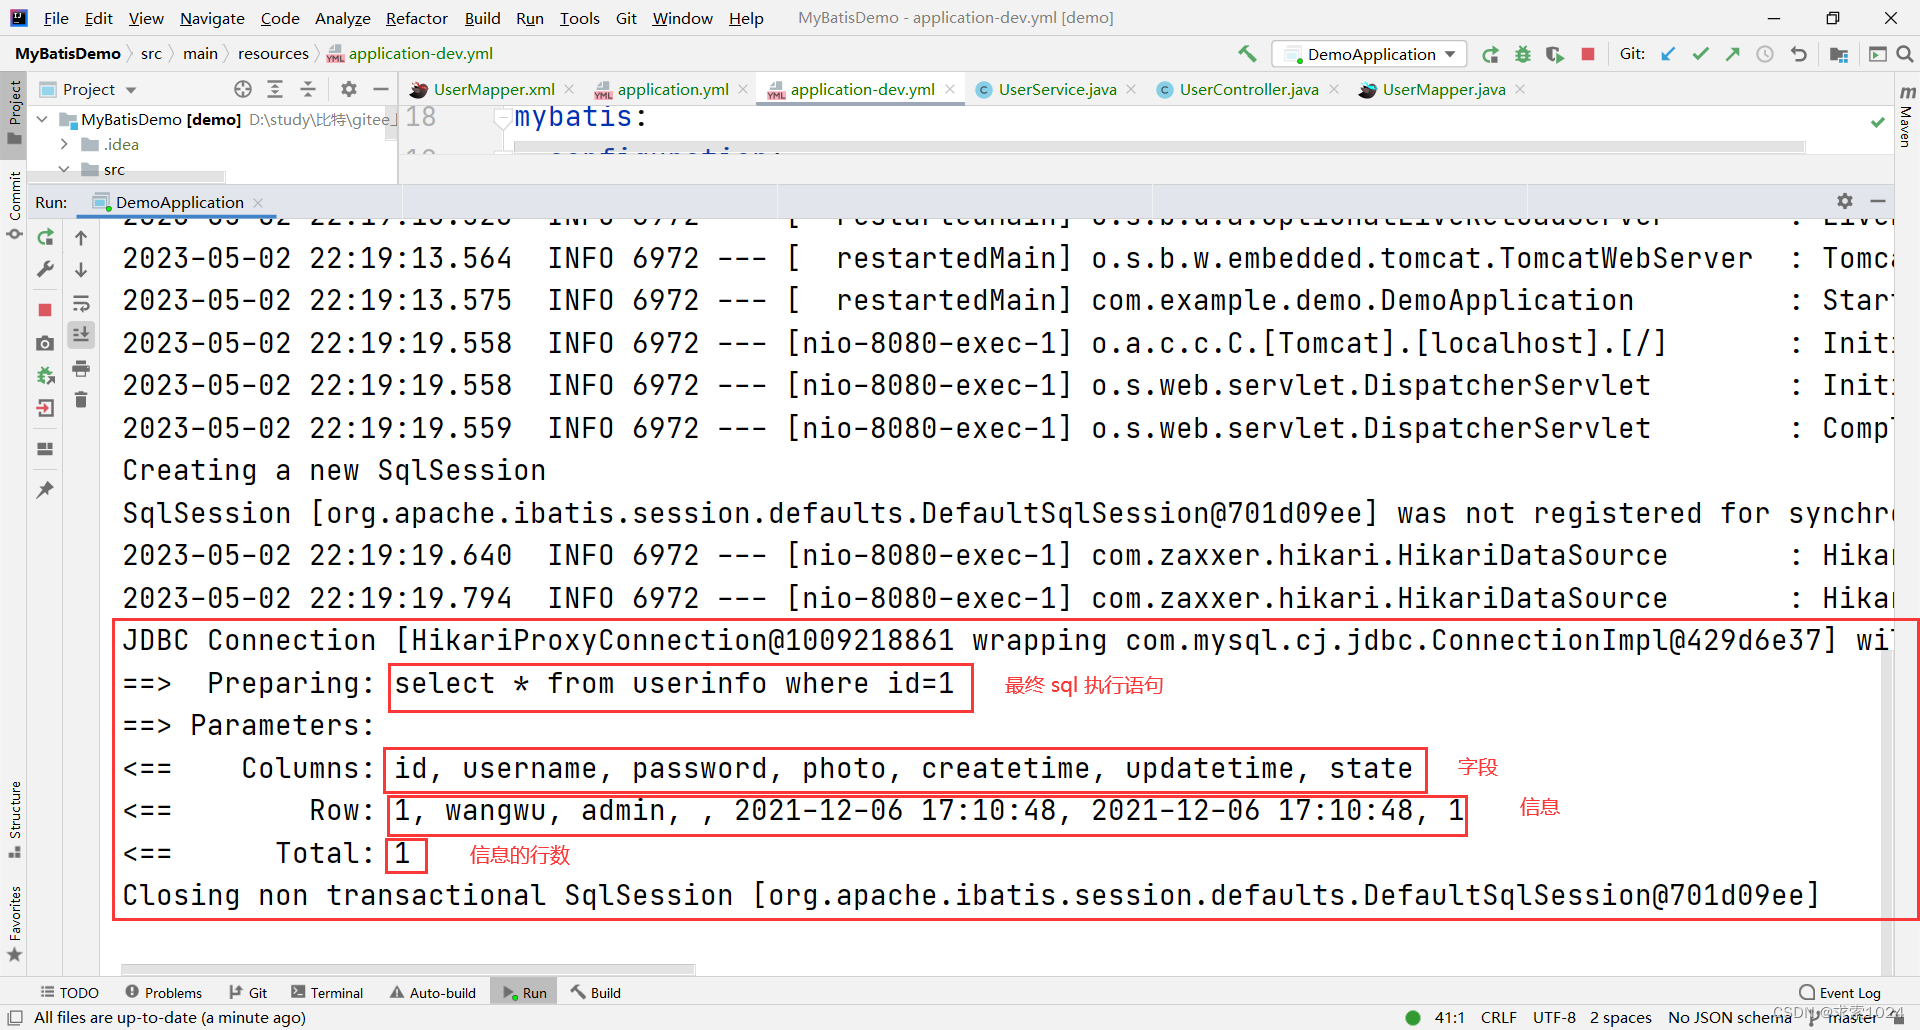
Task: Open the Project Structure dialog icon
Action: click(x=1838, y=54)
